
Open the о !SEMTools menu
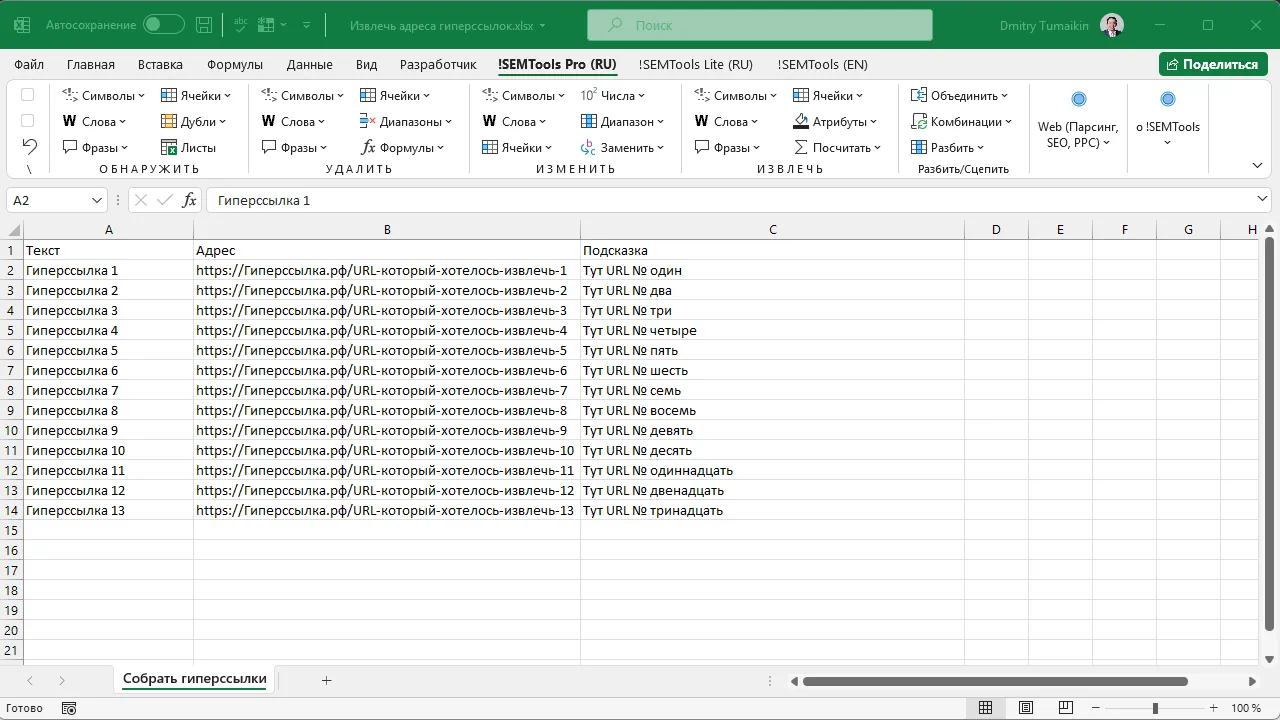tap(1167, 120)
